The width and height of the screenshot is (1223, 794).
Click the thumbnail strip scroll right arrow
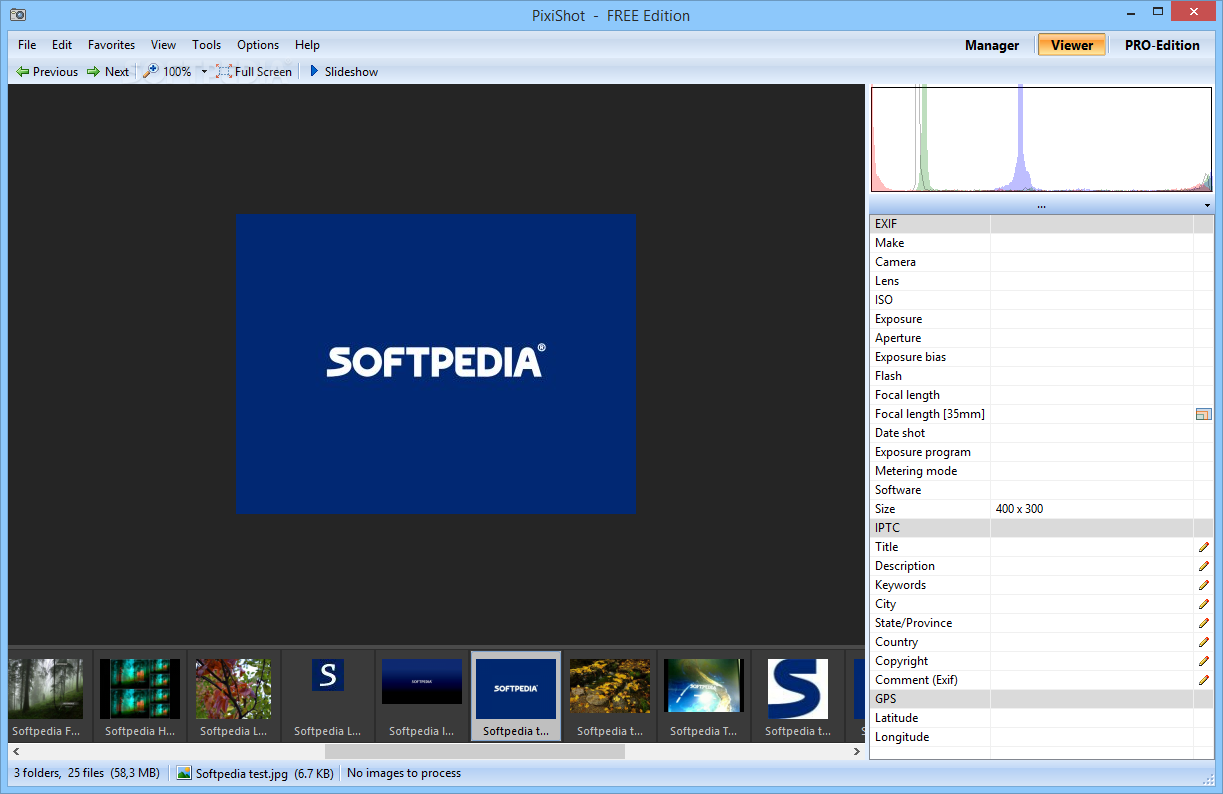click(857, 751)
